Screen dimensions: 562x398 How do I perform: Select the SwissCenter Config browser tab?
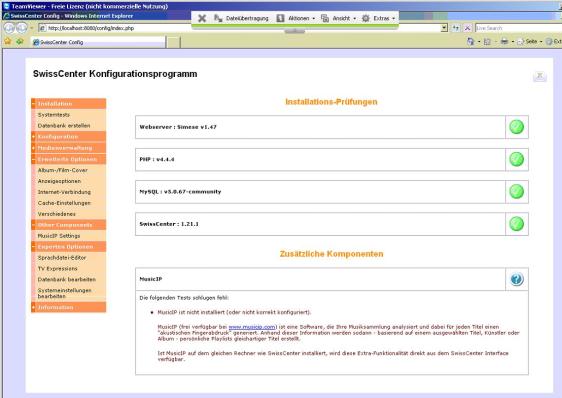(x=98, y=42)
